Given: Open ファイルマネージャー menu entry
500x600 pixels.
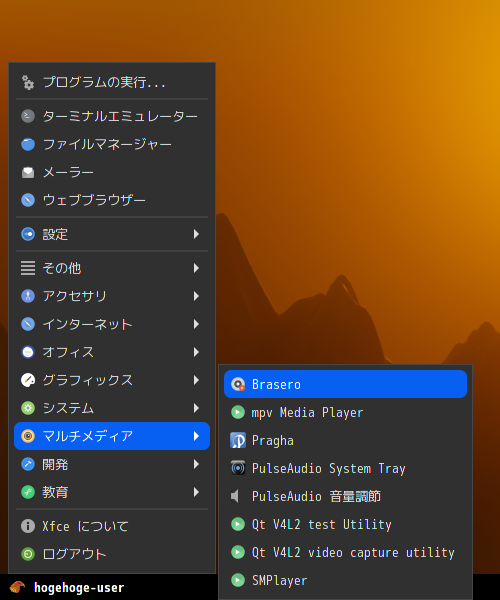Looking at the screenshot, I should click(112, 144).
